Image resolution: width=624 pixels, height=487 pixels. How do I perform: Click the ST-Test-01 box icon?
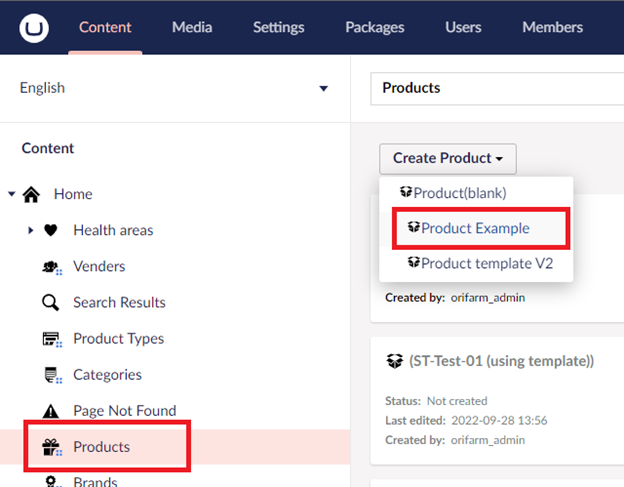395,361
